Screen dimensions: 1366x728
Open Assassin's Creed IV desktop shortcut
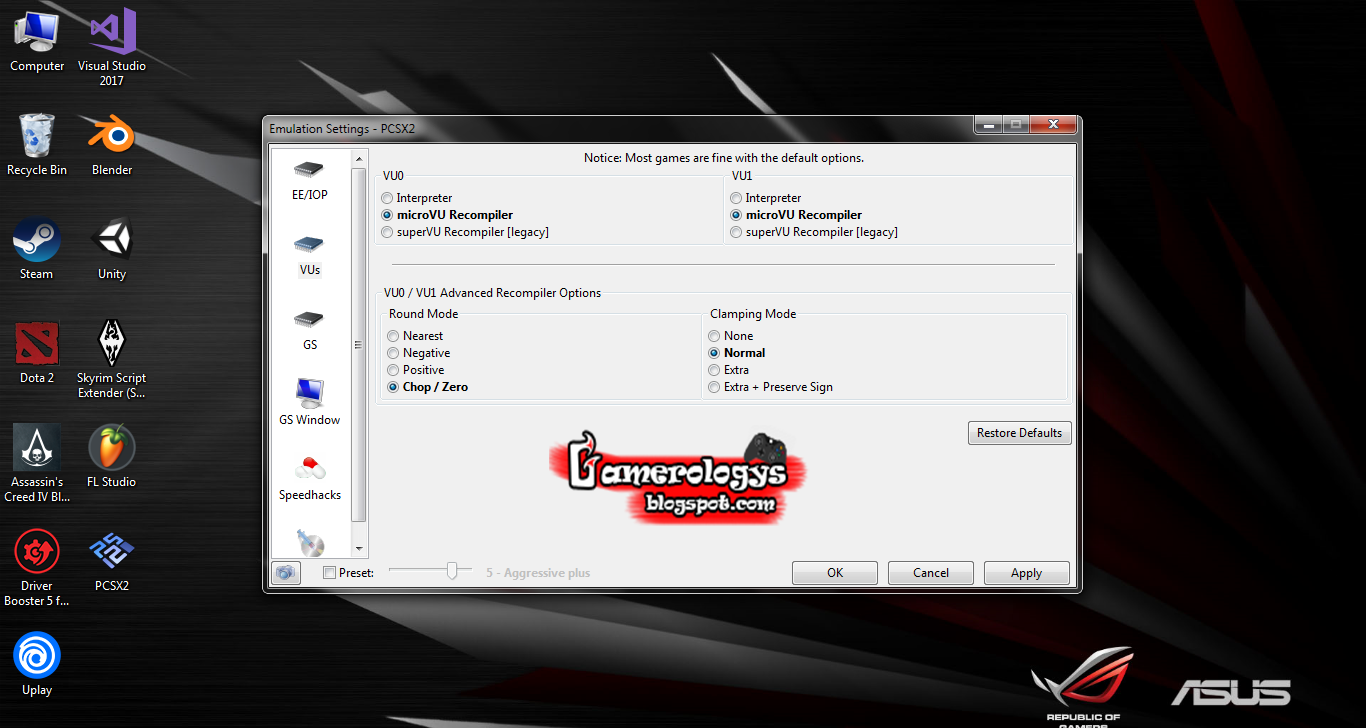(x=37, y=463)
